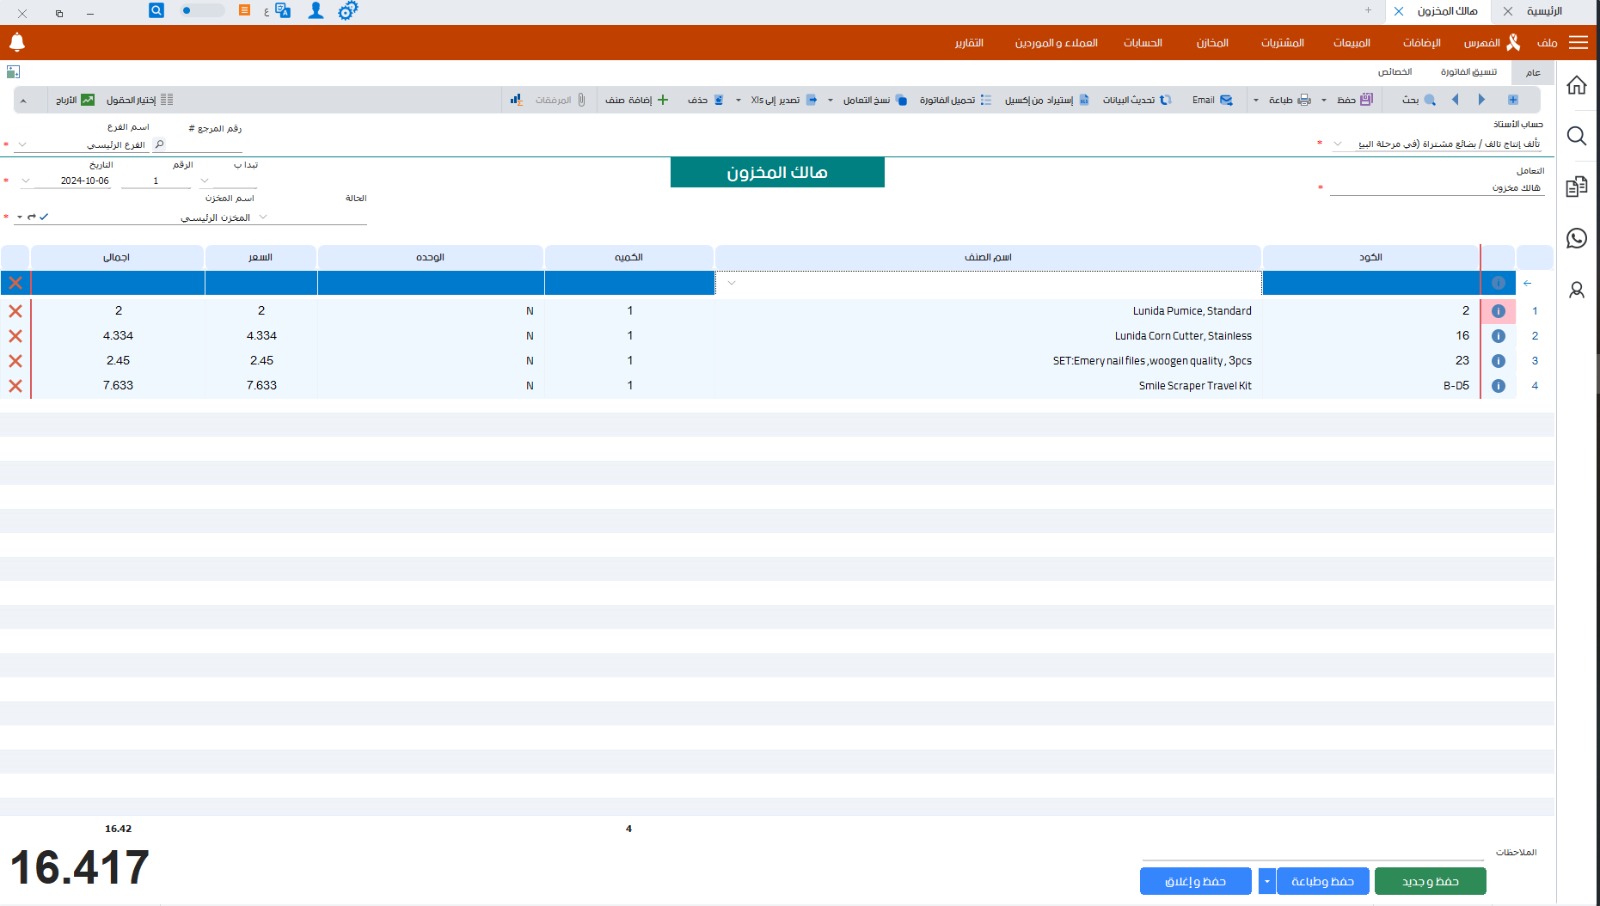1600x906 pixels.
Task: Open the WhatsApp icon in sidebar
Action: 1577,238
